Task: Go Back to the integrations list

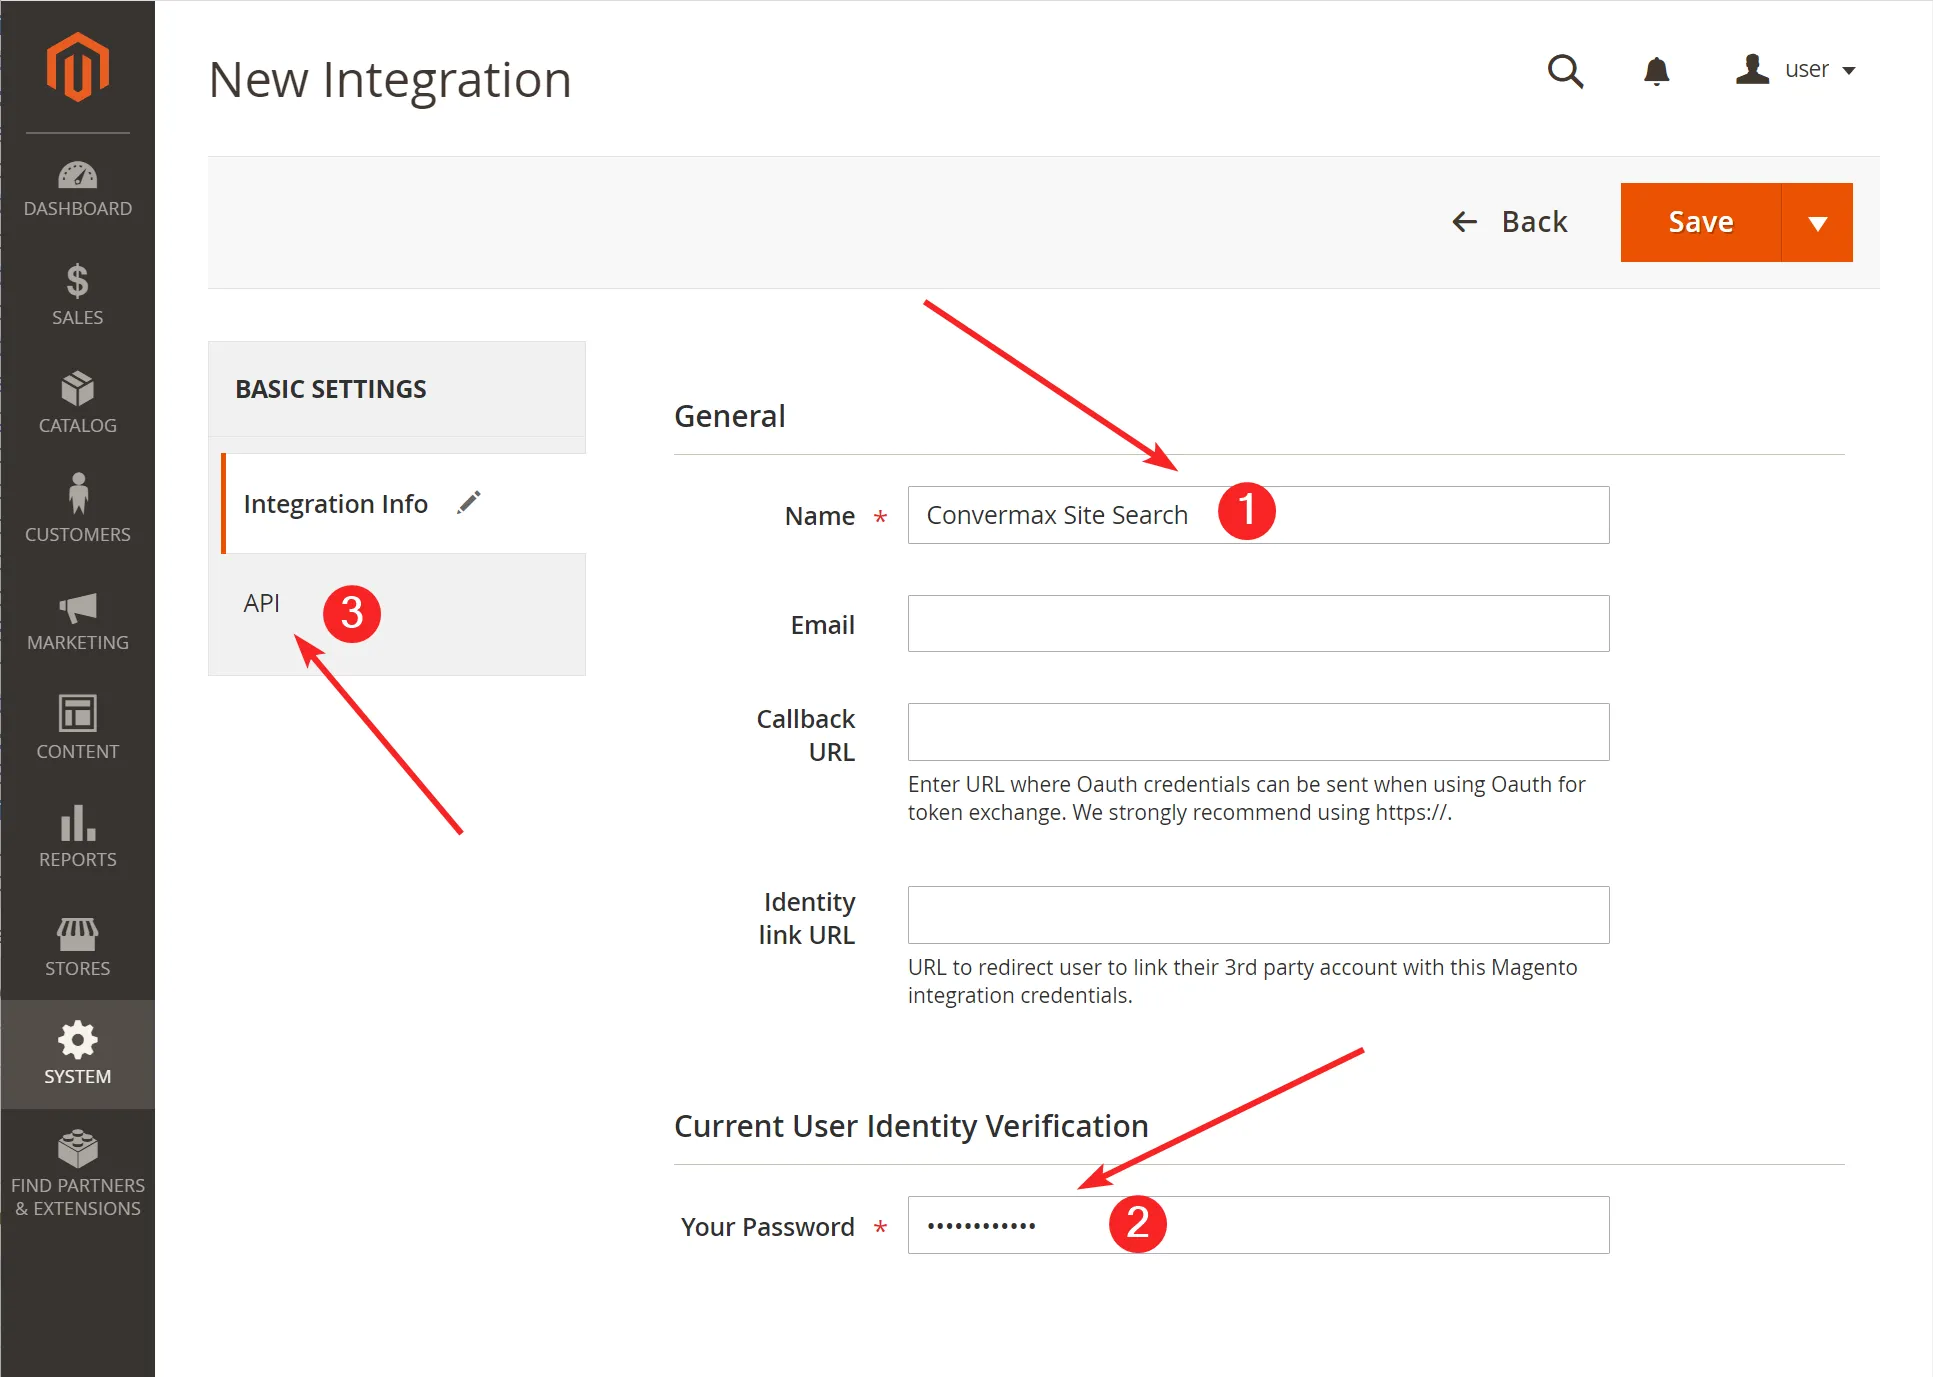Action: [x=1510, y=222]
